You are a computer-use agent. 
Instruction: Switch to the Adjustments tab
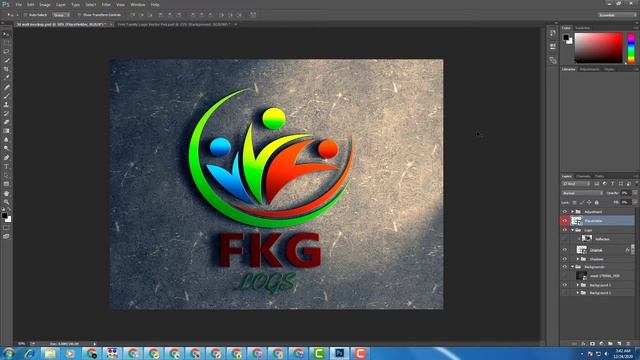pos(590,69)
